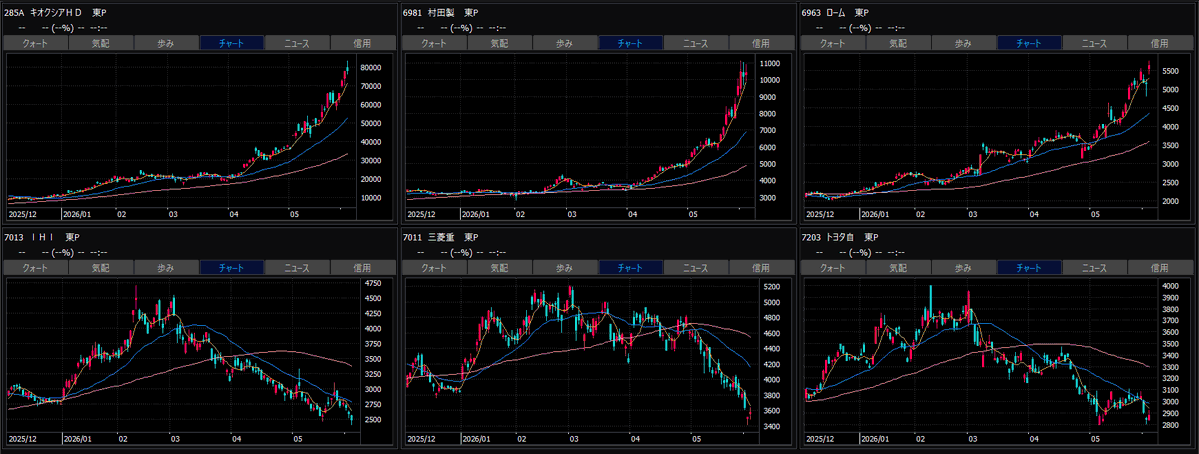Click the 7011 三菱重 panel title
This screenshot has height=454, width=1199.
pos(440,237)
